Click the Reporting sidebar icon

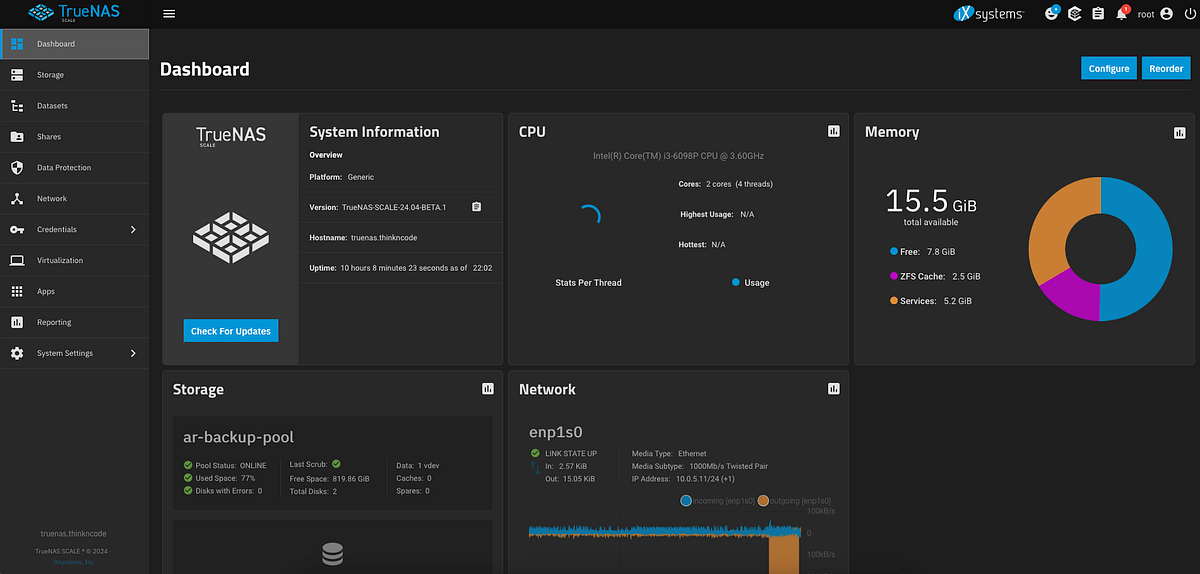pos(17,323)
